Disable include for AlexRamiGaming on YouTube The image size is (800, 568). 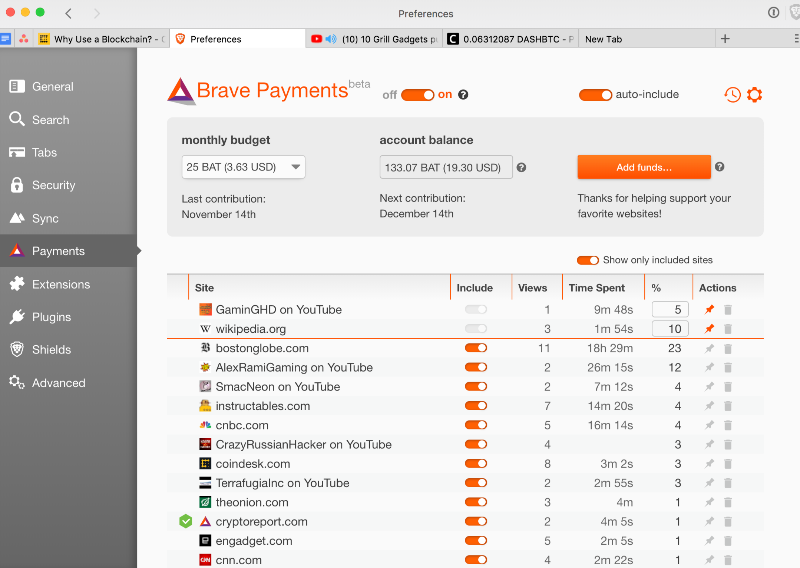pyautogui.click(x=476, y=367)
